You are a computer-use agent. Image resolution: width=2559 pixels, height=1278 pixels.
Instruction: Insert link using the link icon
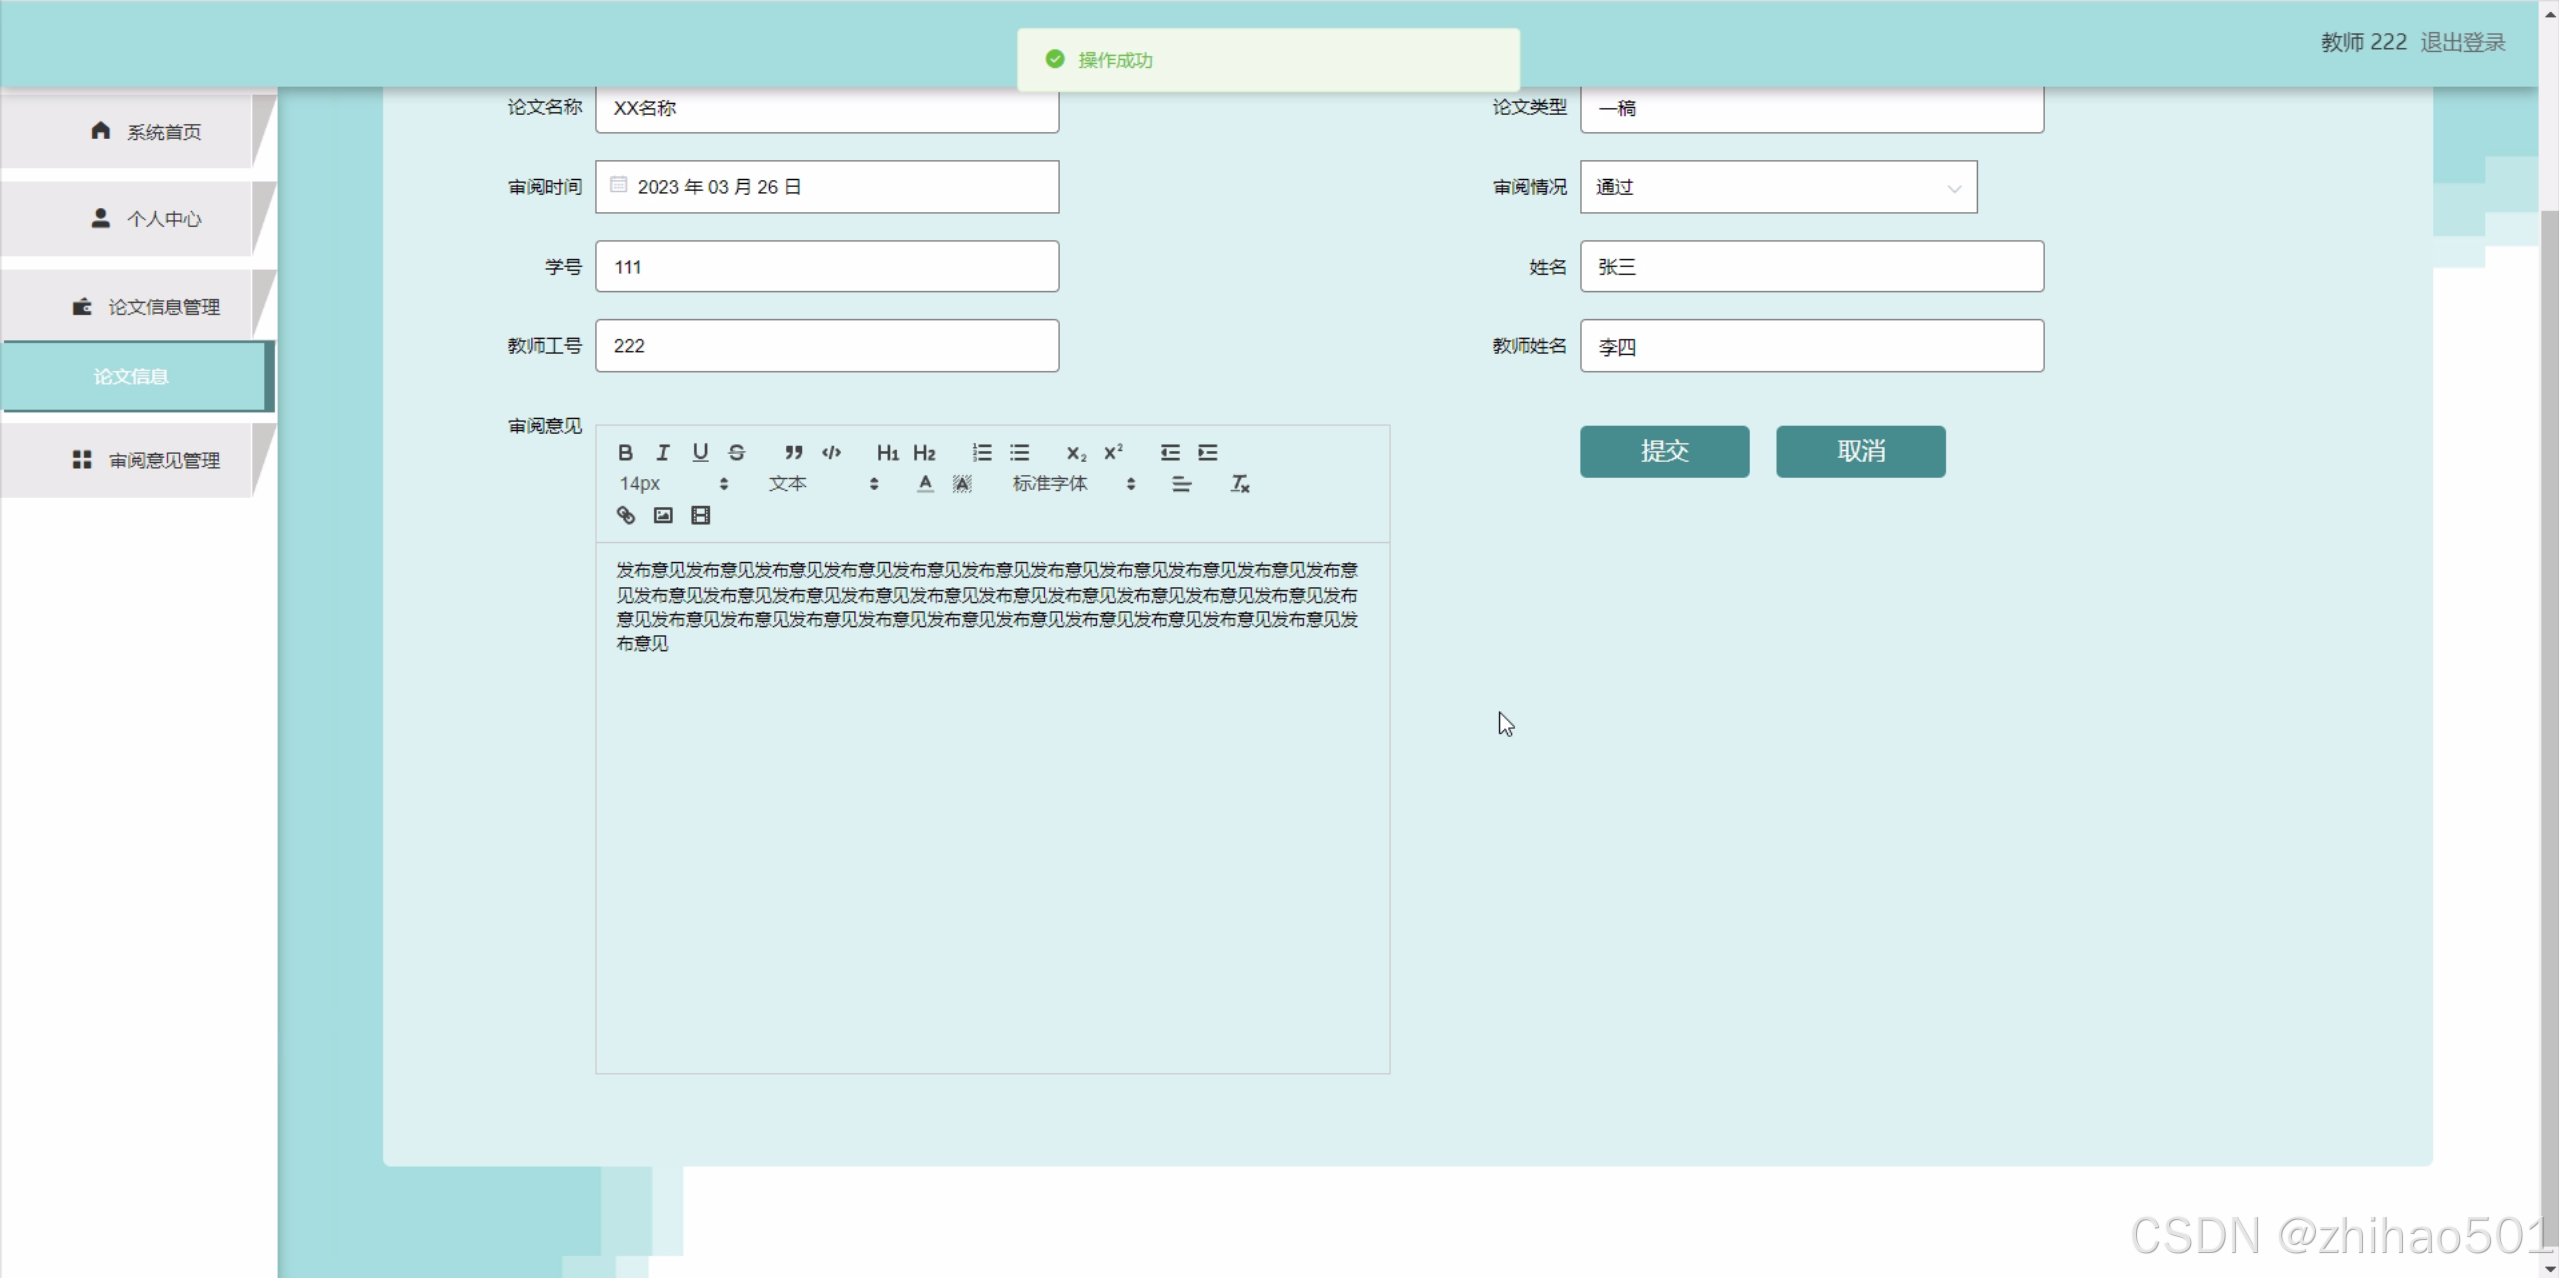point(626,515)
